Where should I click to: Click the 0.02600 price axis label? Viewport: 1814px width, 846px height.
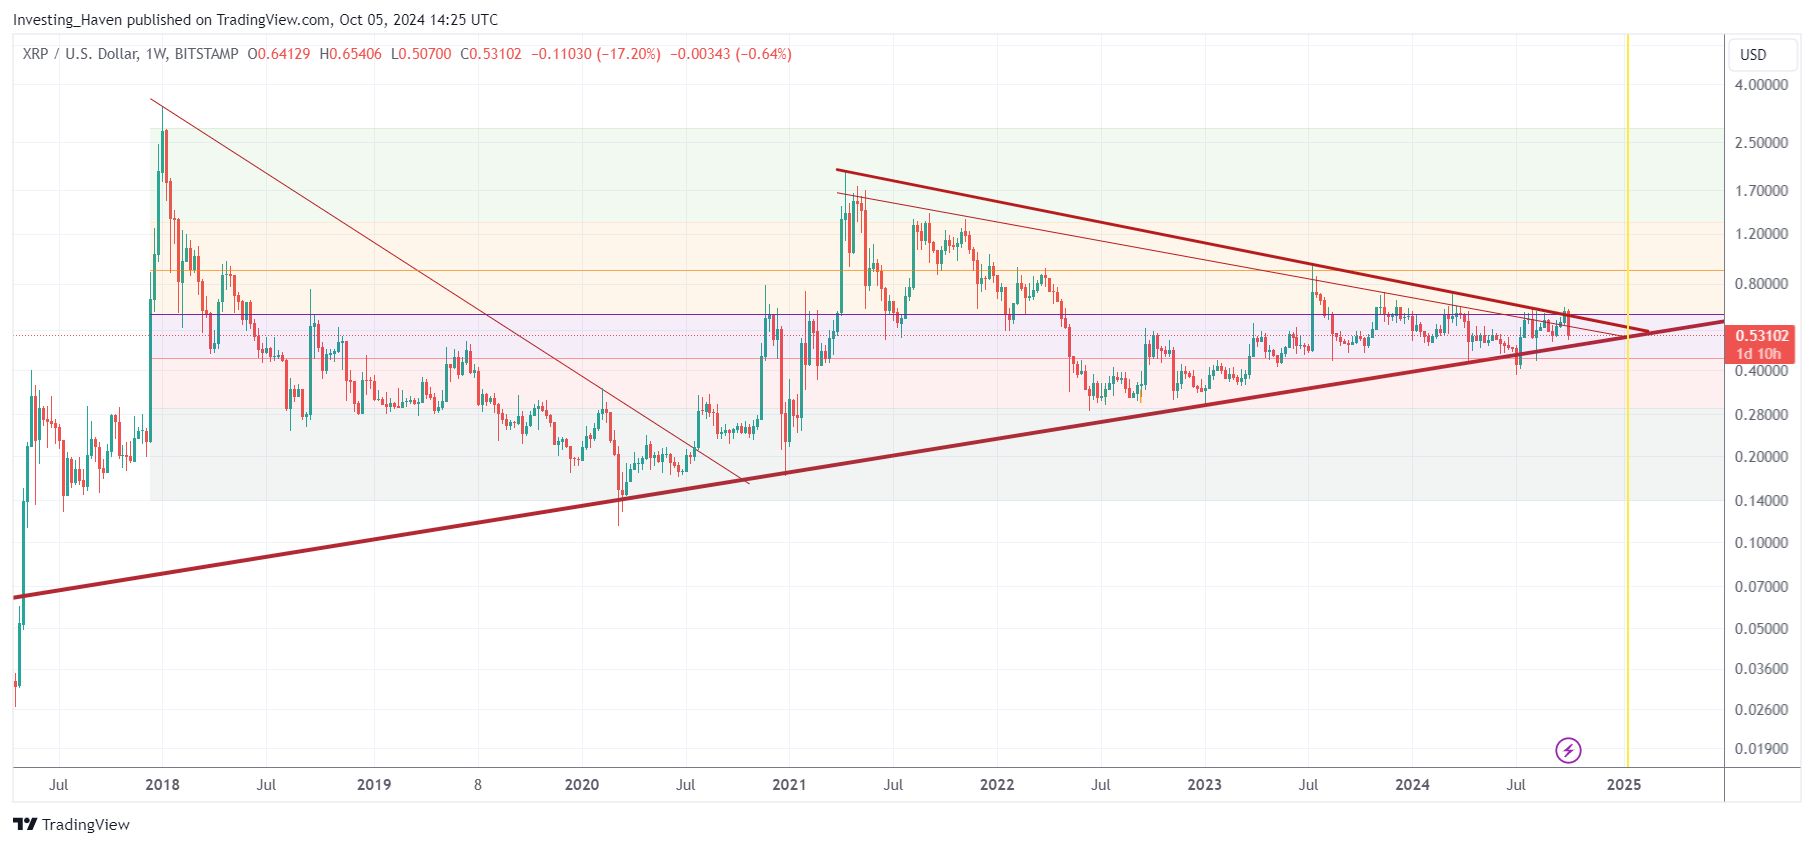(1761, 710)
